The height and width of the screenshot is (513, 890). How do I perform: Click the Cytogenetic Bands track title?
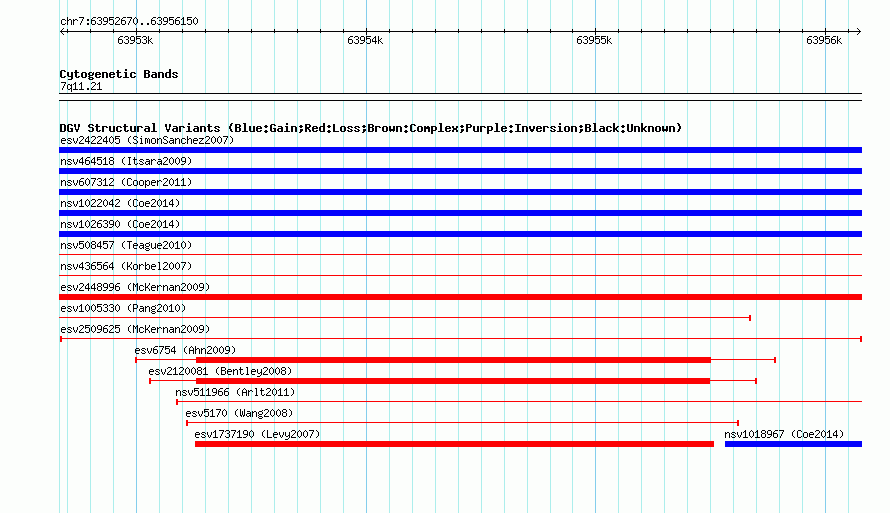tap(119, 74)
